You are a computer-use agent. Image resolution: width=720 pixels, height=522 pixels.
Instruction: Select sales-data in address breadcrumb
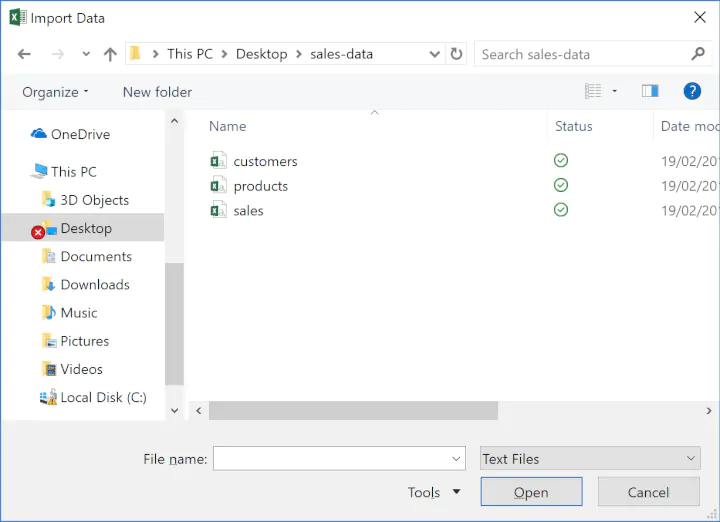click(x=341, y=54)
